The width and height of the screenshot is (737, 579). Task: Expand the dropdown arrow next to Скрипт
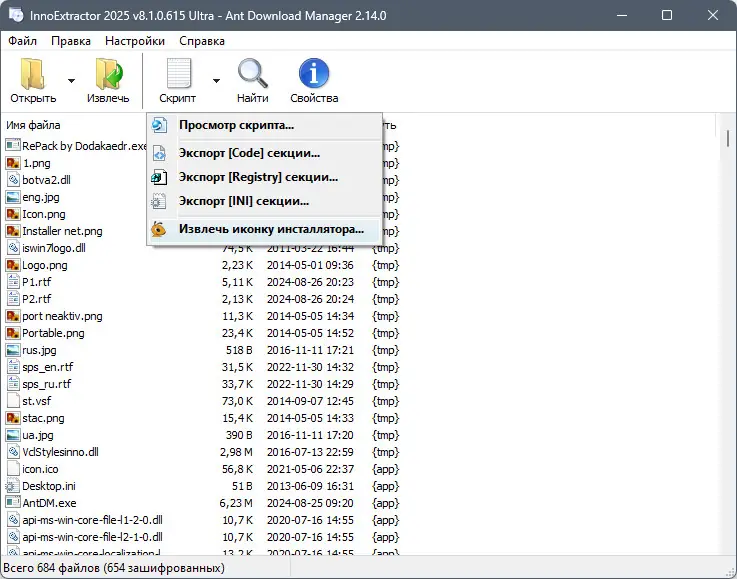tap(216, 81)
